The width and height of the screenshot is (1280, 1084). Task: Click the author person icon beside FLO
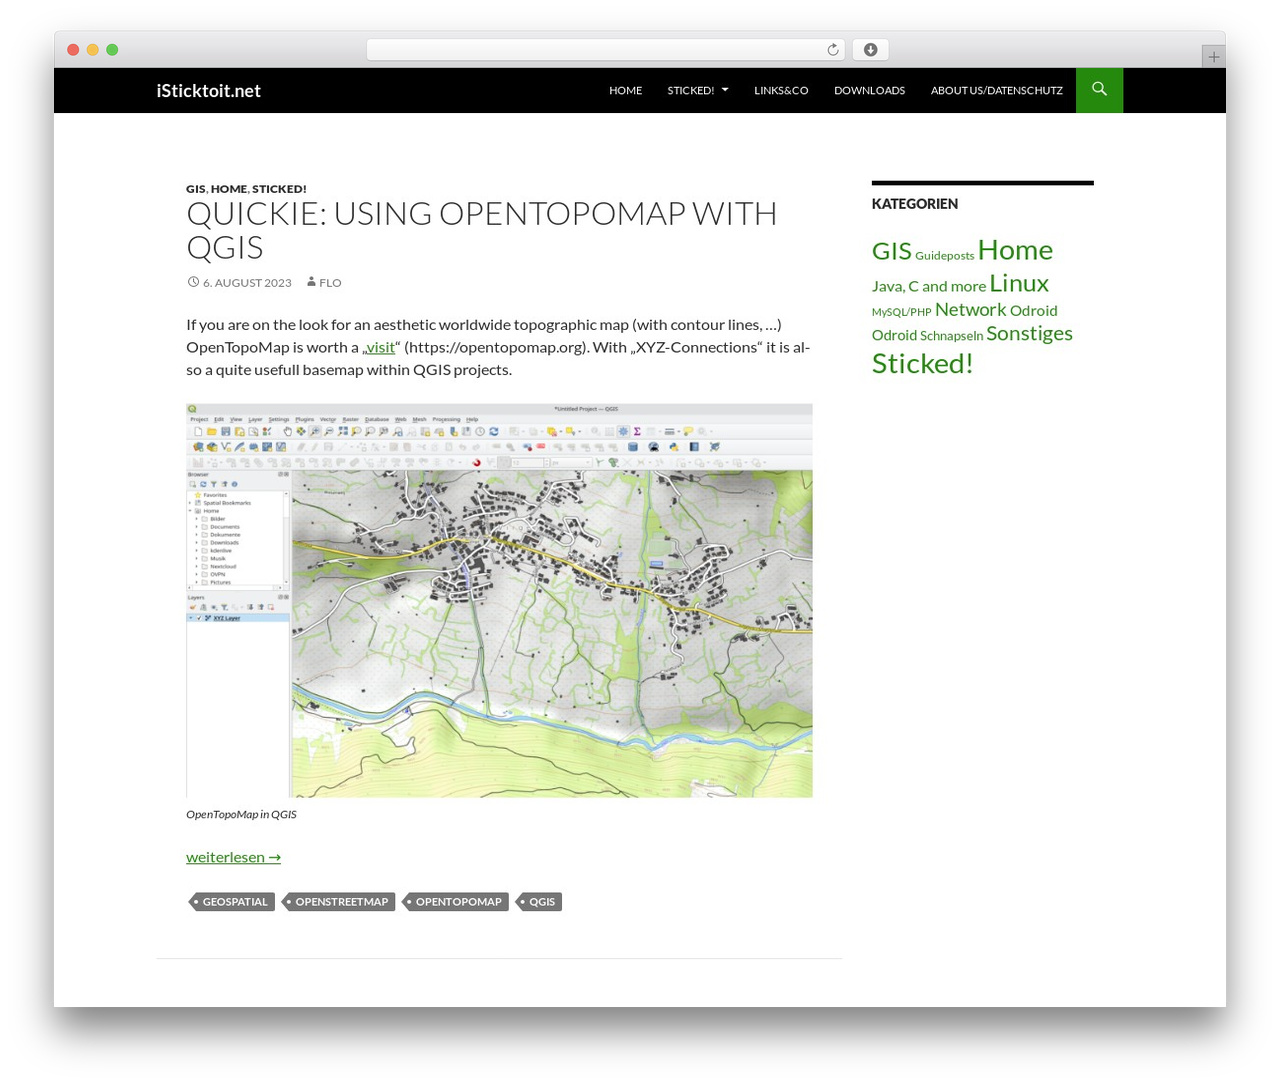311,282
